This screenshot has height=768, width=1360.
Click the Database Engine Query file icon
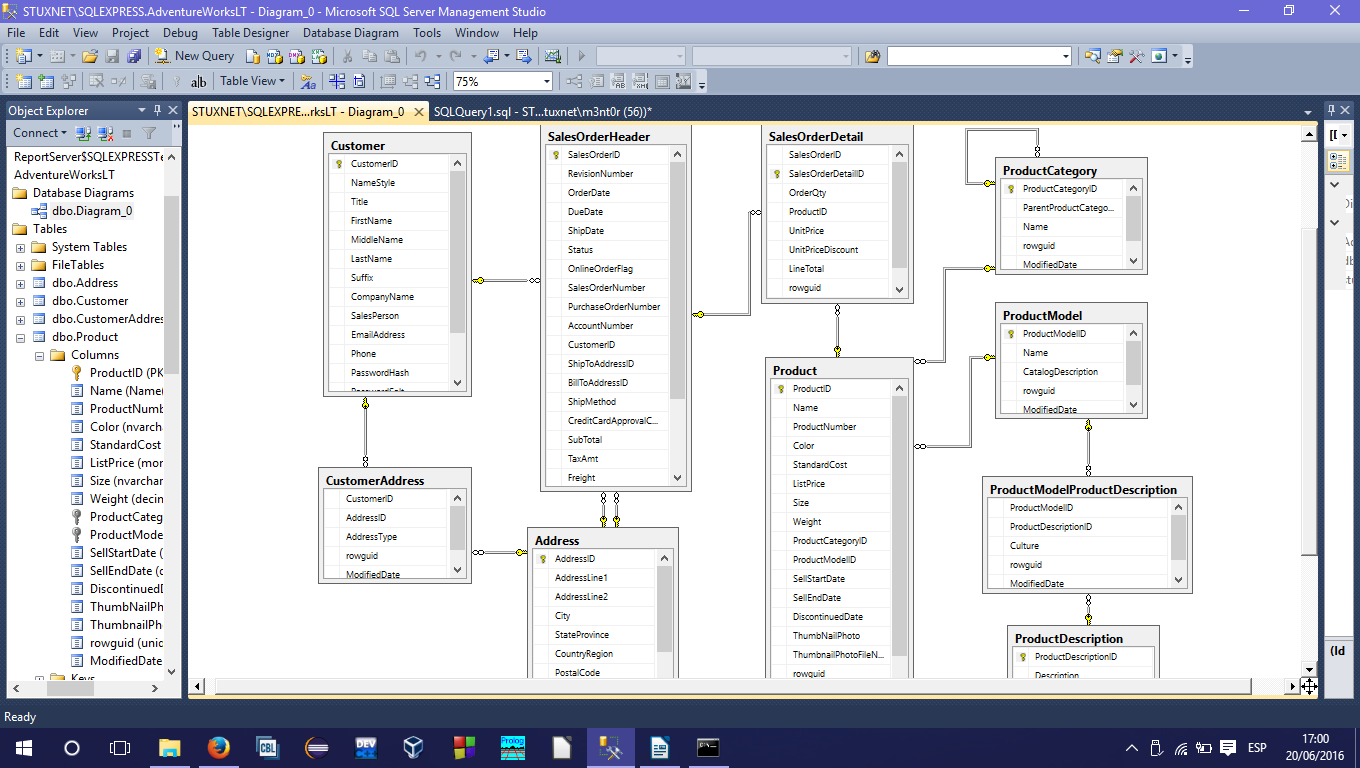[x=253, y=56]
